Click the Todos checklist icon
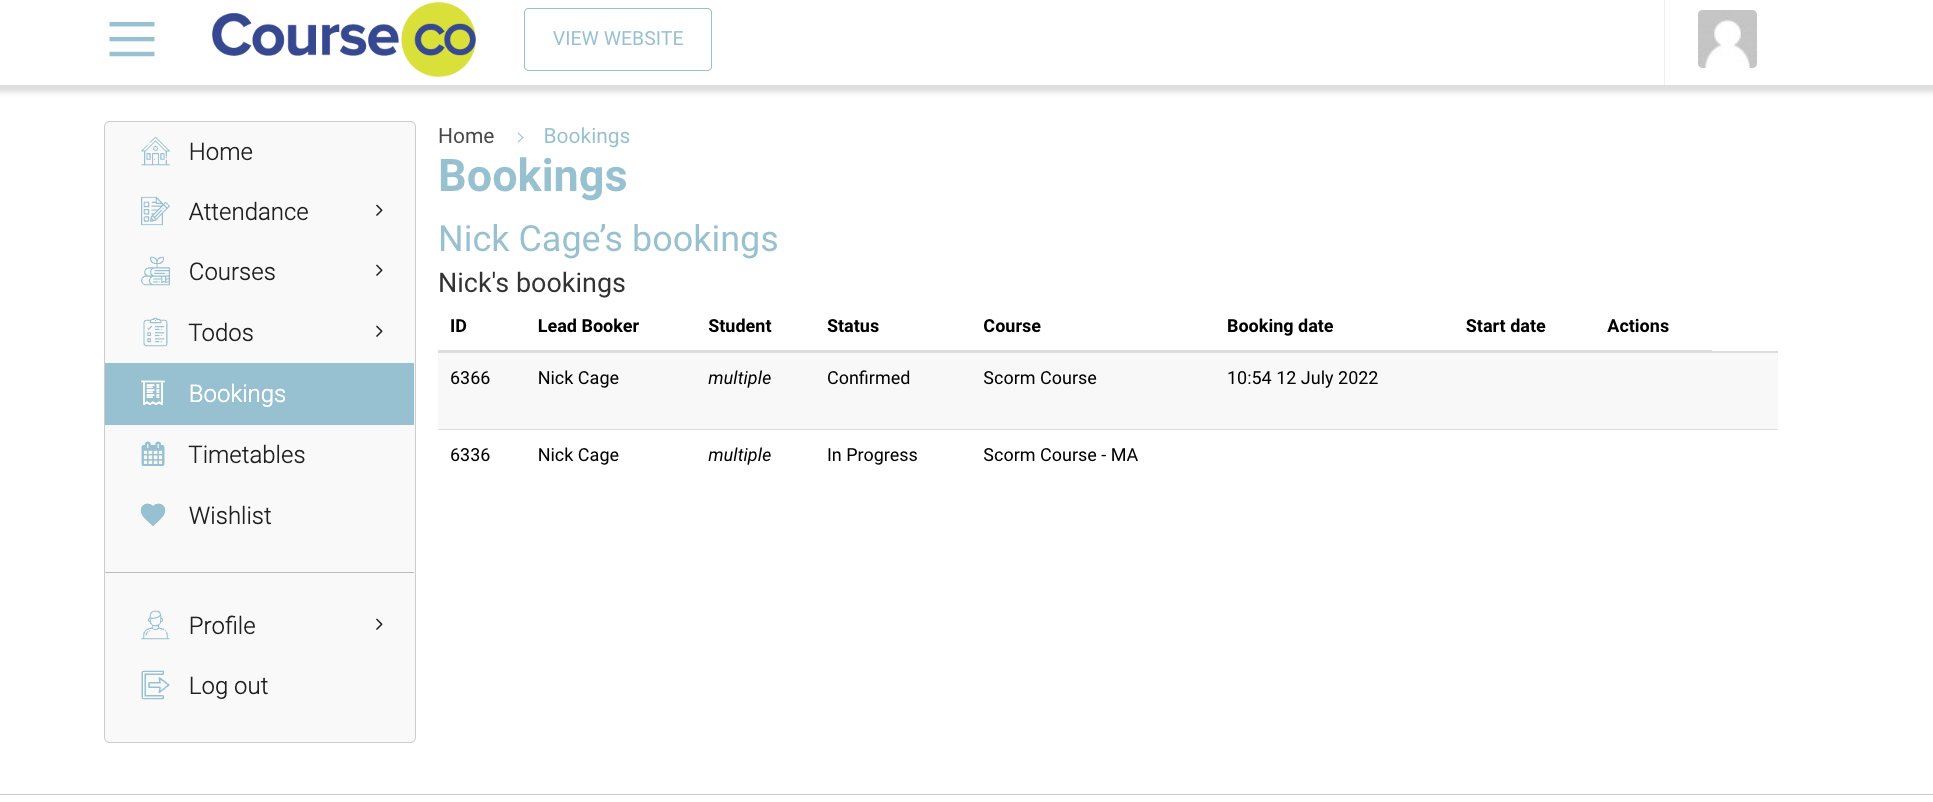Image resolution: width=1933 pixels, height=802 pixels. pyautogui.click(x=155, y=332)
